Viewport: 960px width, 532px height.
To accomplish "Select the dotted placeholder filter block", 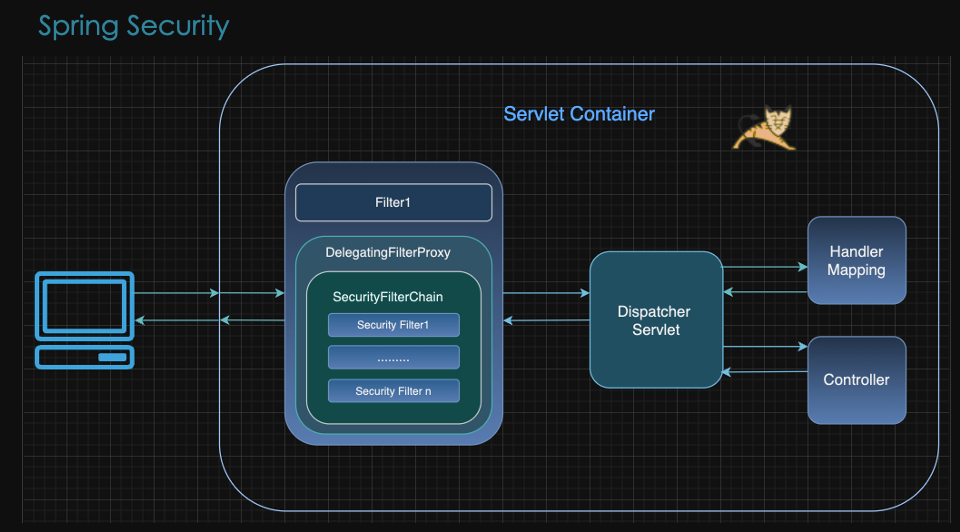I will [393, 358].
